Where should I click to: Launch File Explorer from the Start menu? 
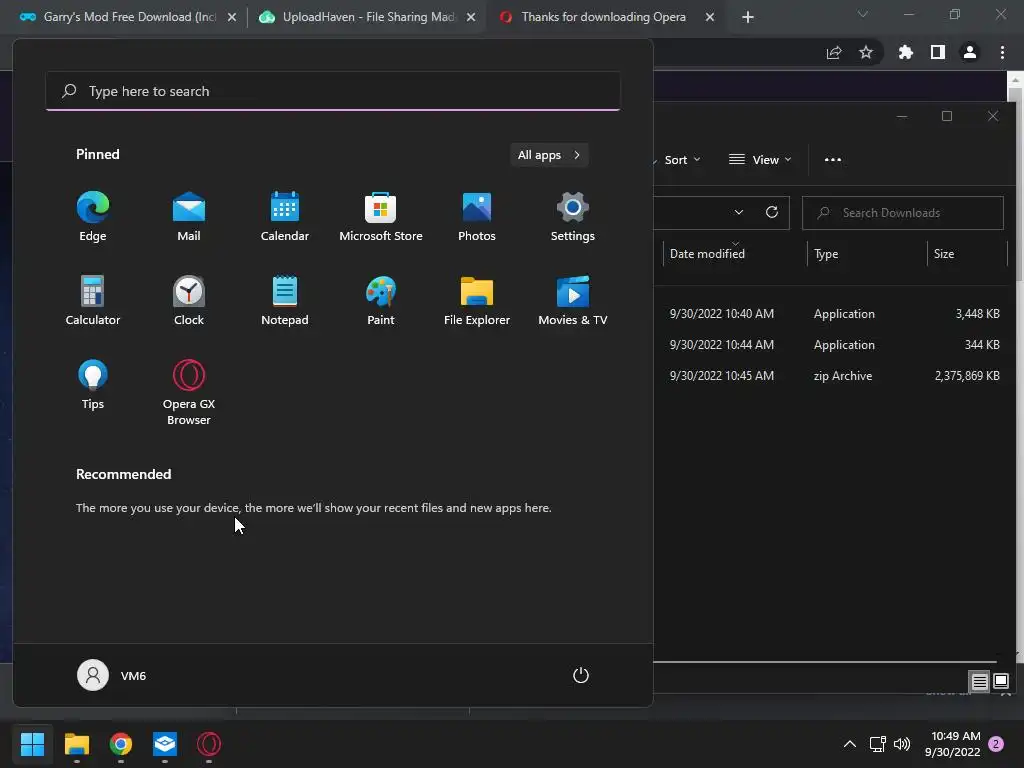click(477, 300)
